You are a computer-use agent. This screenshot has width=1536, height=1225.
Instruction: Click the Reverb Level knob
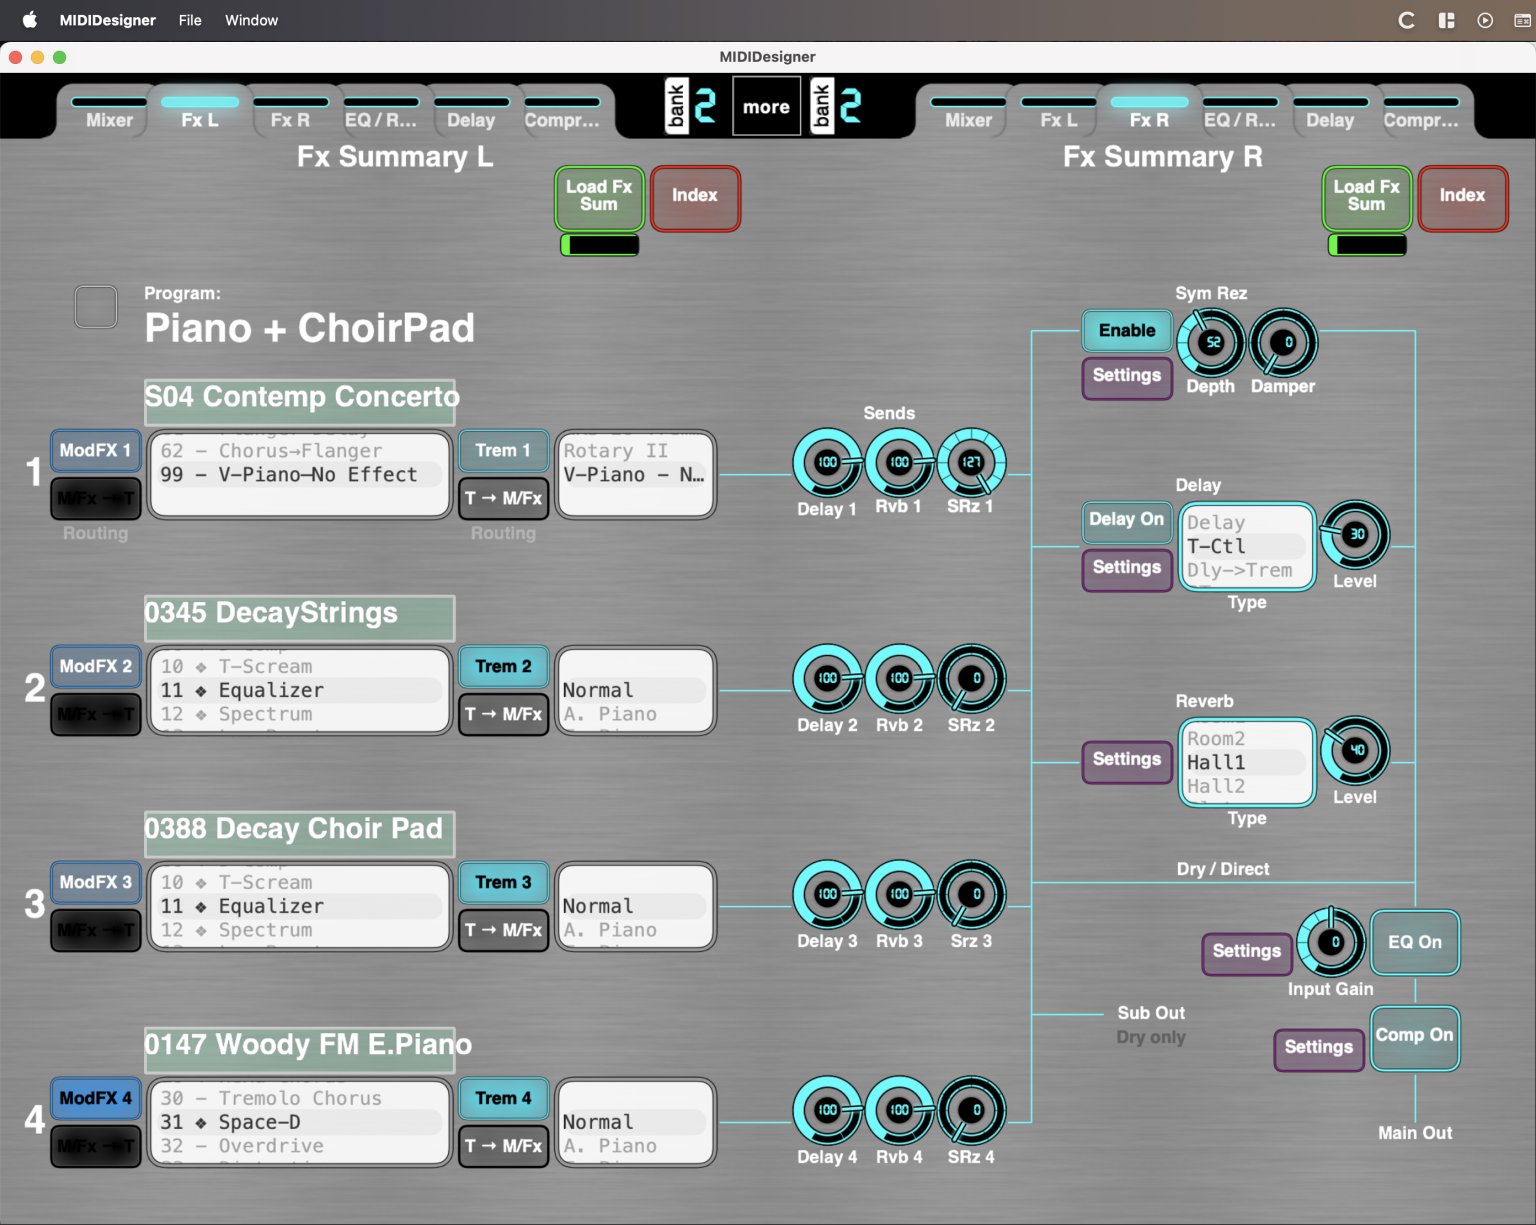(1355, 751)
